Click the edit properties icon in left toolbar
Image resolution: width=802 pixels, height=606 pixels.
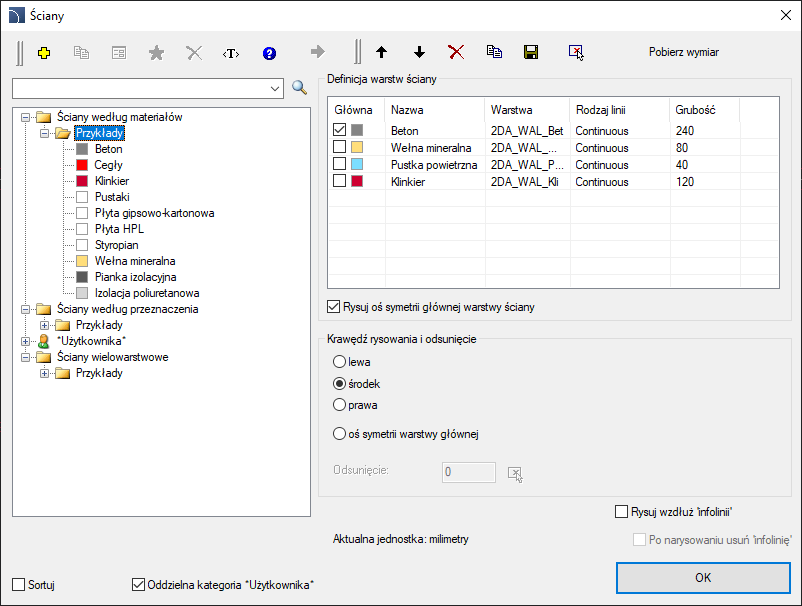tap(119, 53)
